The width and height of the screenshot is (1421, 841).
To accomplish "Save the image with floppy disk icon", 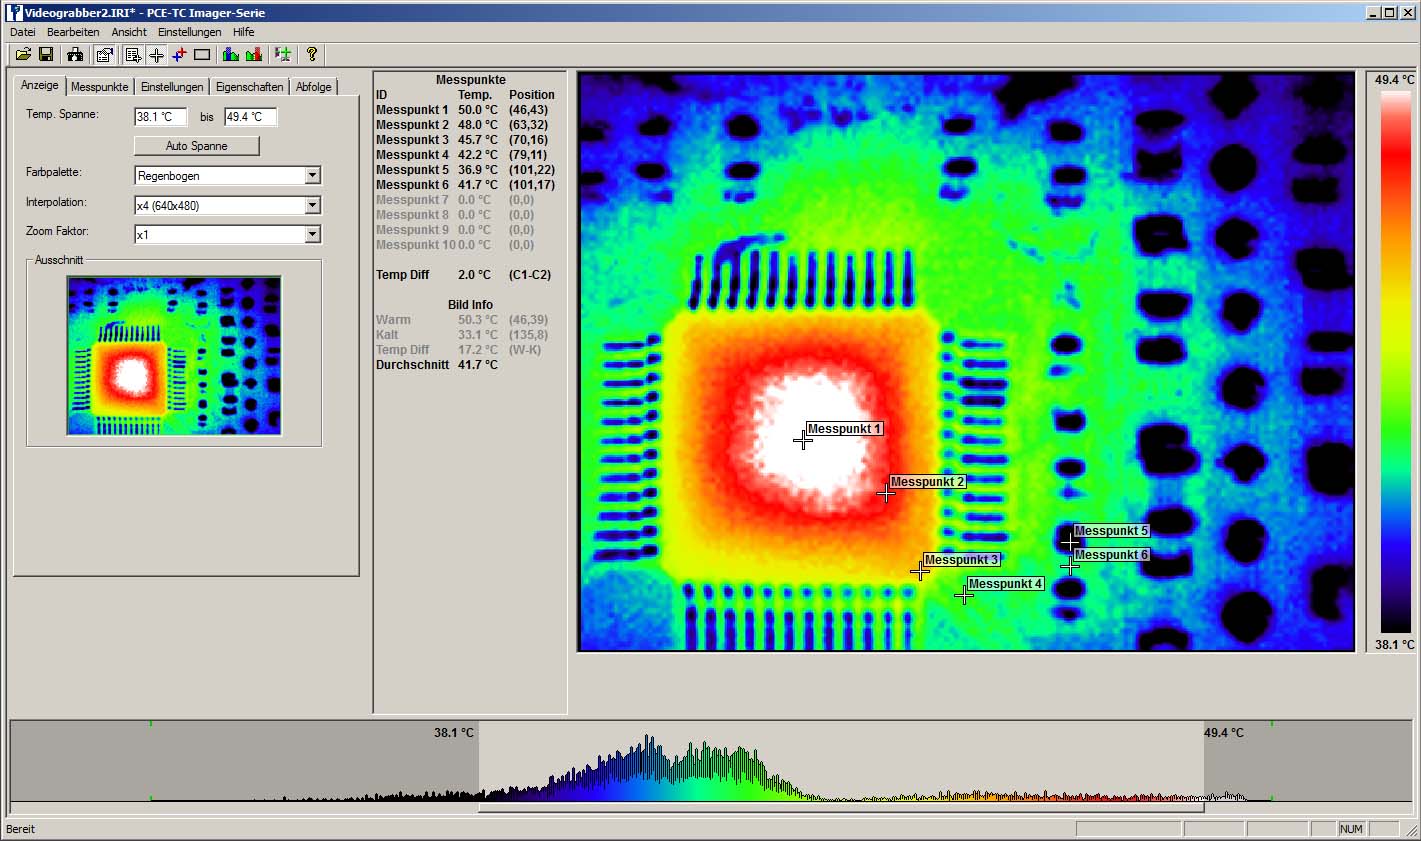I will (x=45, y=54).
